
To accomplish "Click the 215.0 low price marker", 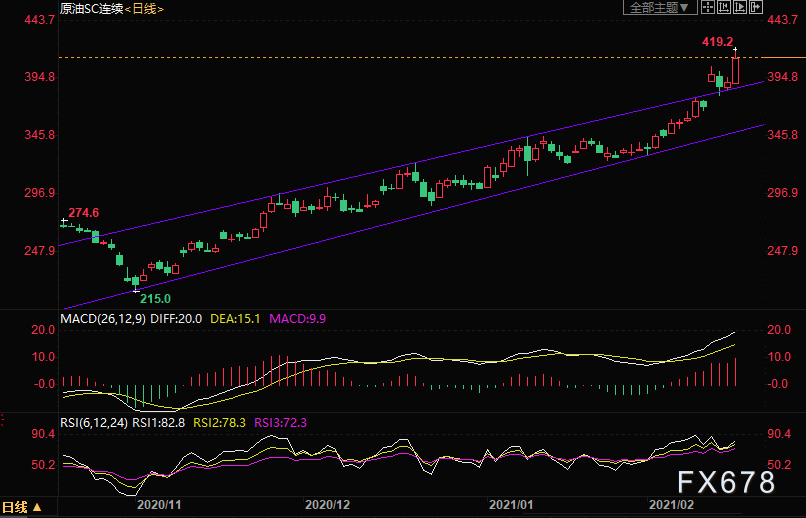I will point(155,298).
